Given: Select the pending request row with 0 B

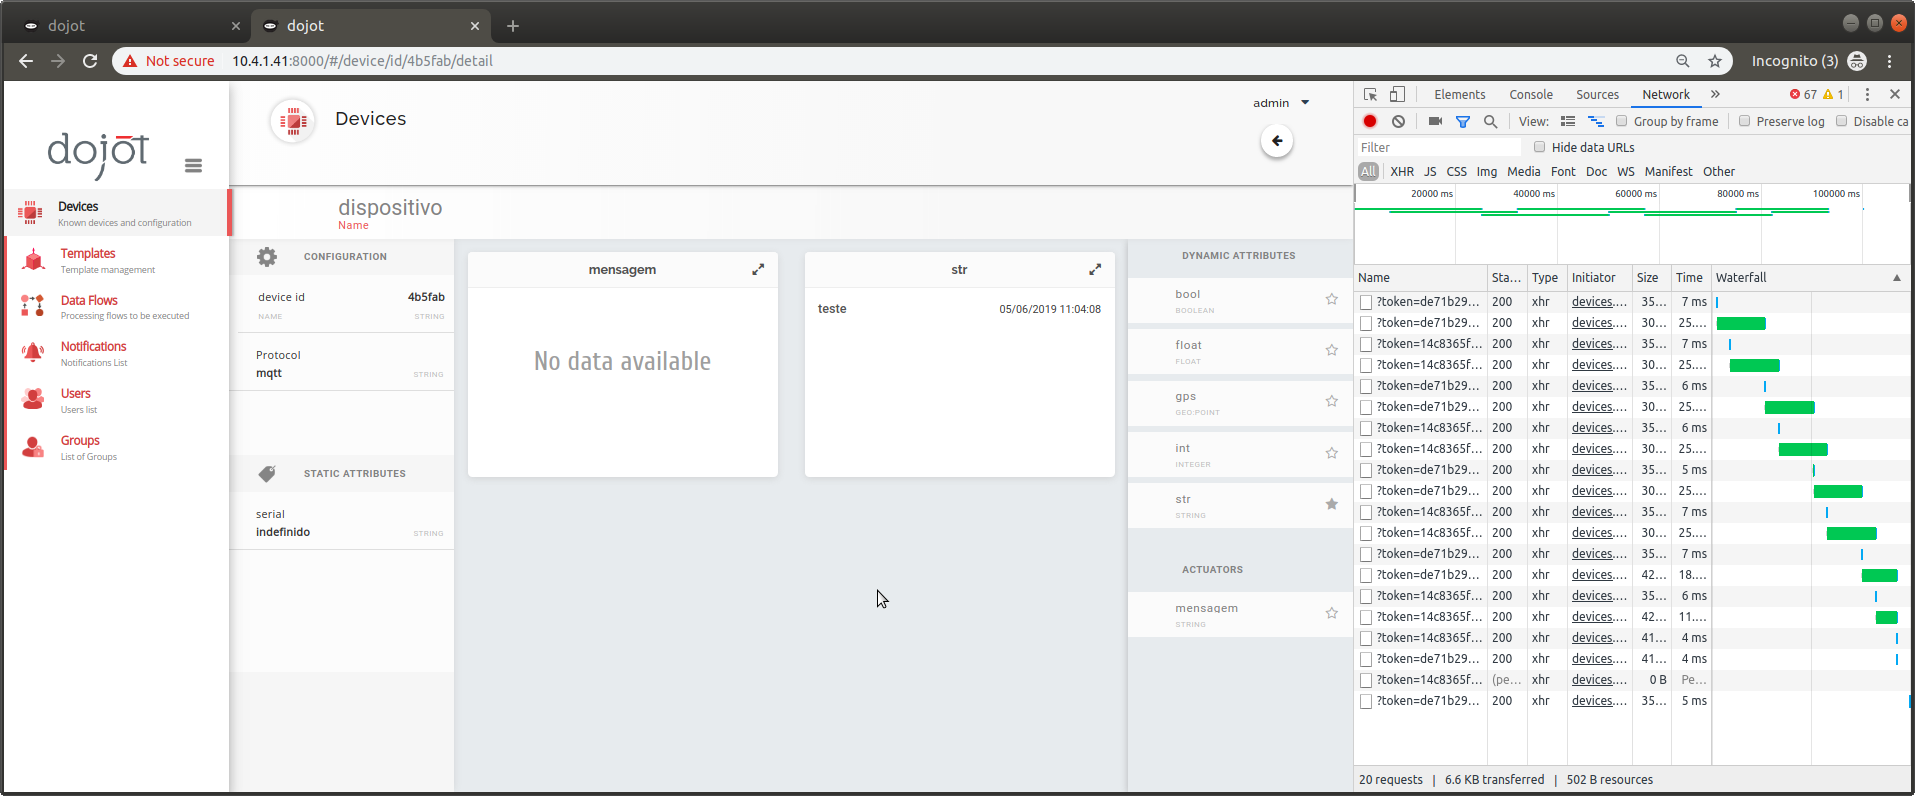Looking at the screenshot, I should 1632,679.
